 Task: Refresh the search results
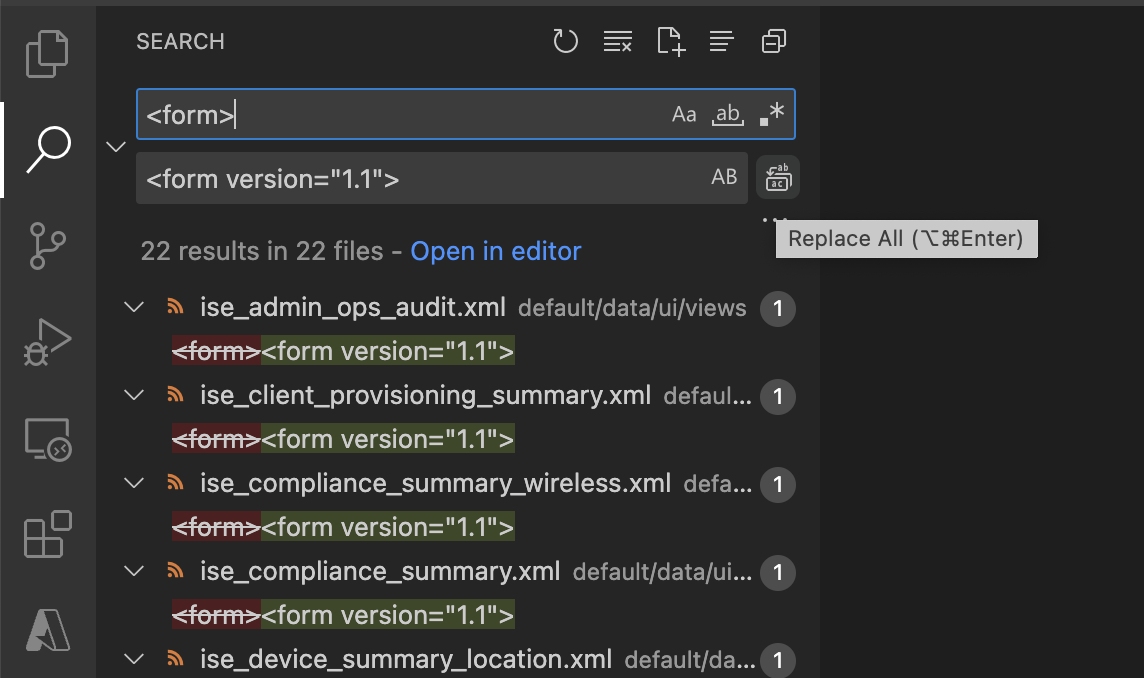tap(566, 41)
